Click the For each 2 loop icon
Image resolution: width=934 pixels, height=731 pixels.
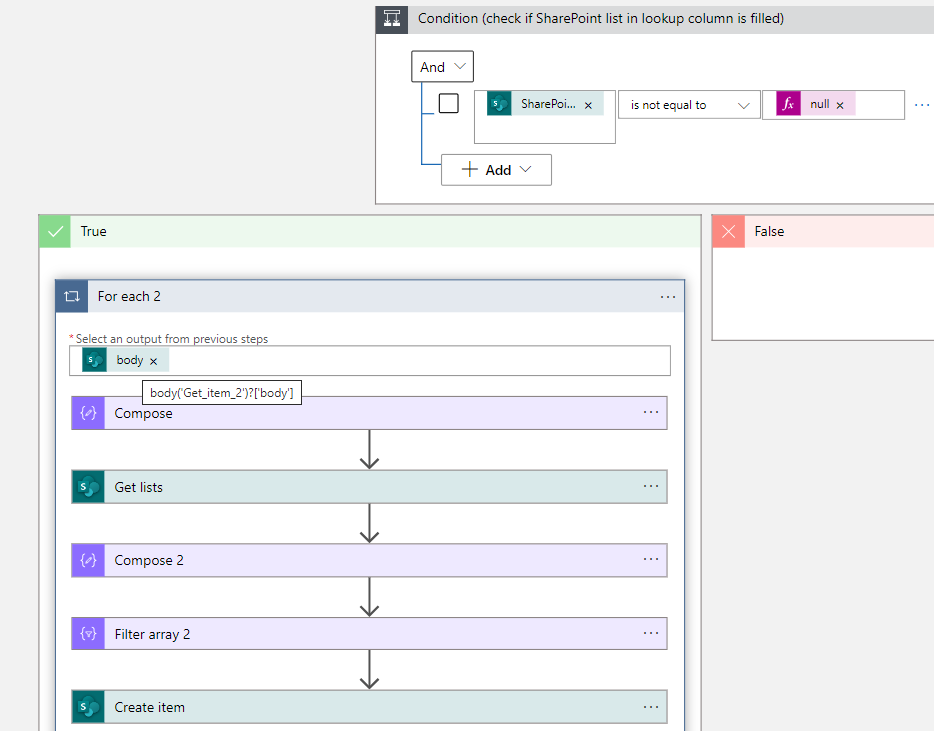coord(72,296)
